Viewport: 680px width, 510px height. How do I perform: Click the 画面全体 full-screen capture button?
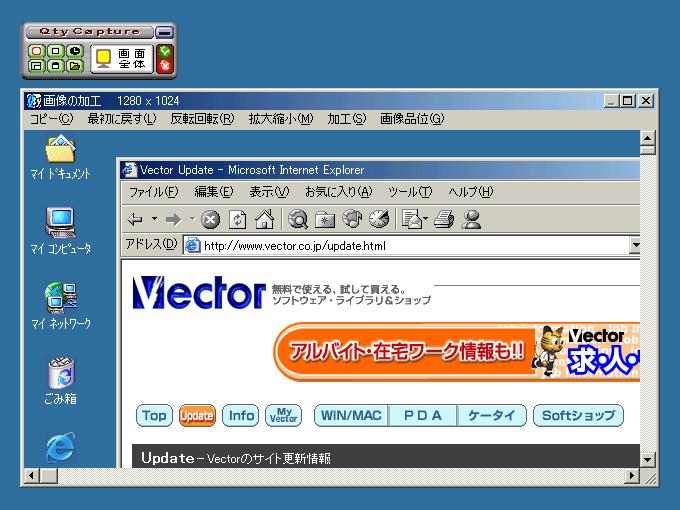(x=122, y=59)
